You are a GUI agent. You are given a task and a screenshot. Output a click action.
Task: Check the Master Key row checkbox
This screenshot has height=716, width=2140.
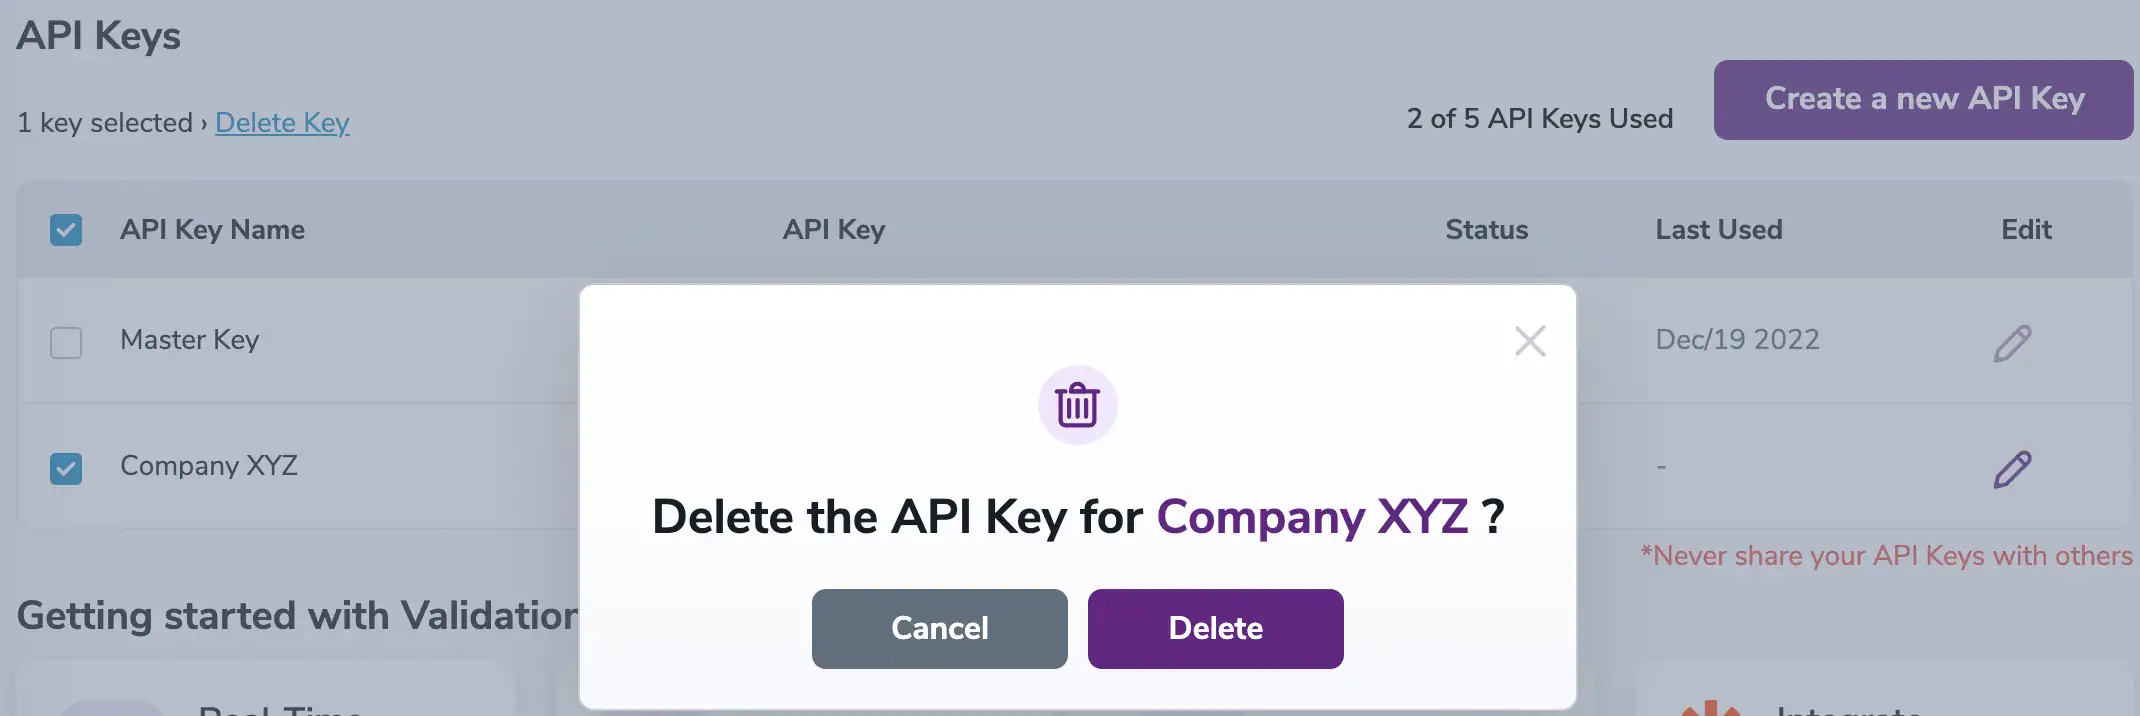[x=66, y=343]
